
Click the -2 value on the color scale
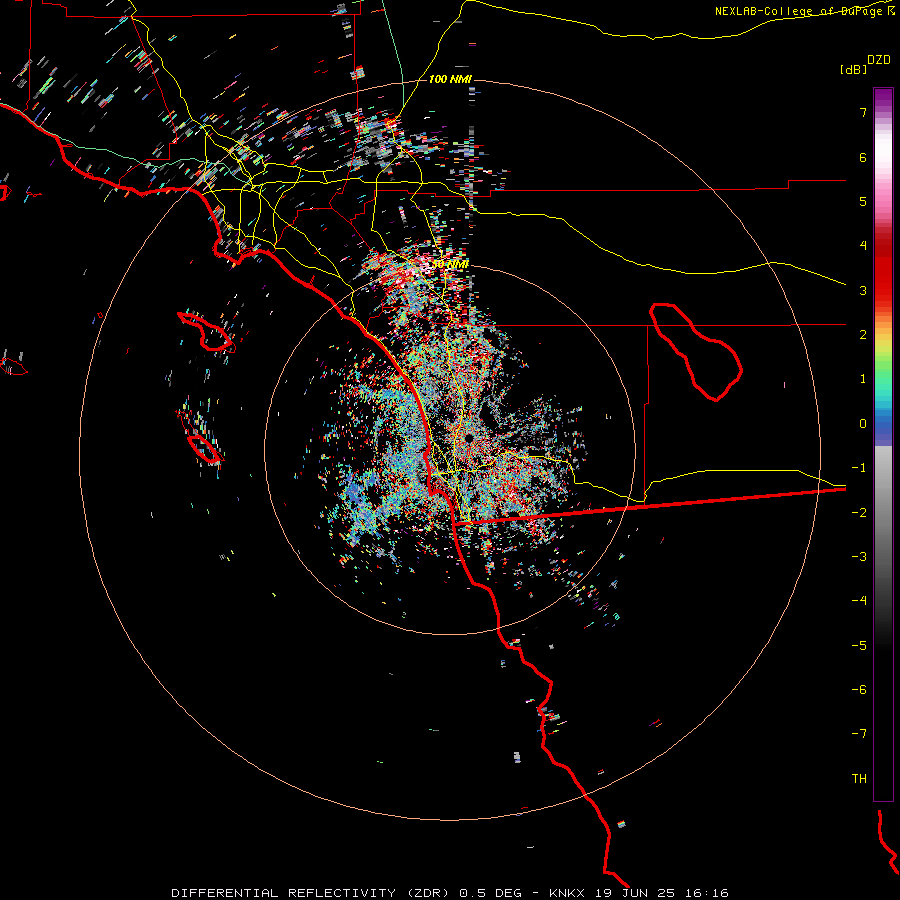(x=859, y=513)
